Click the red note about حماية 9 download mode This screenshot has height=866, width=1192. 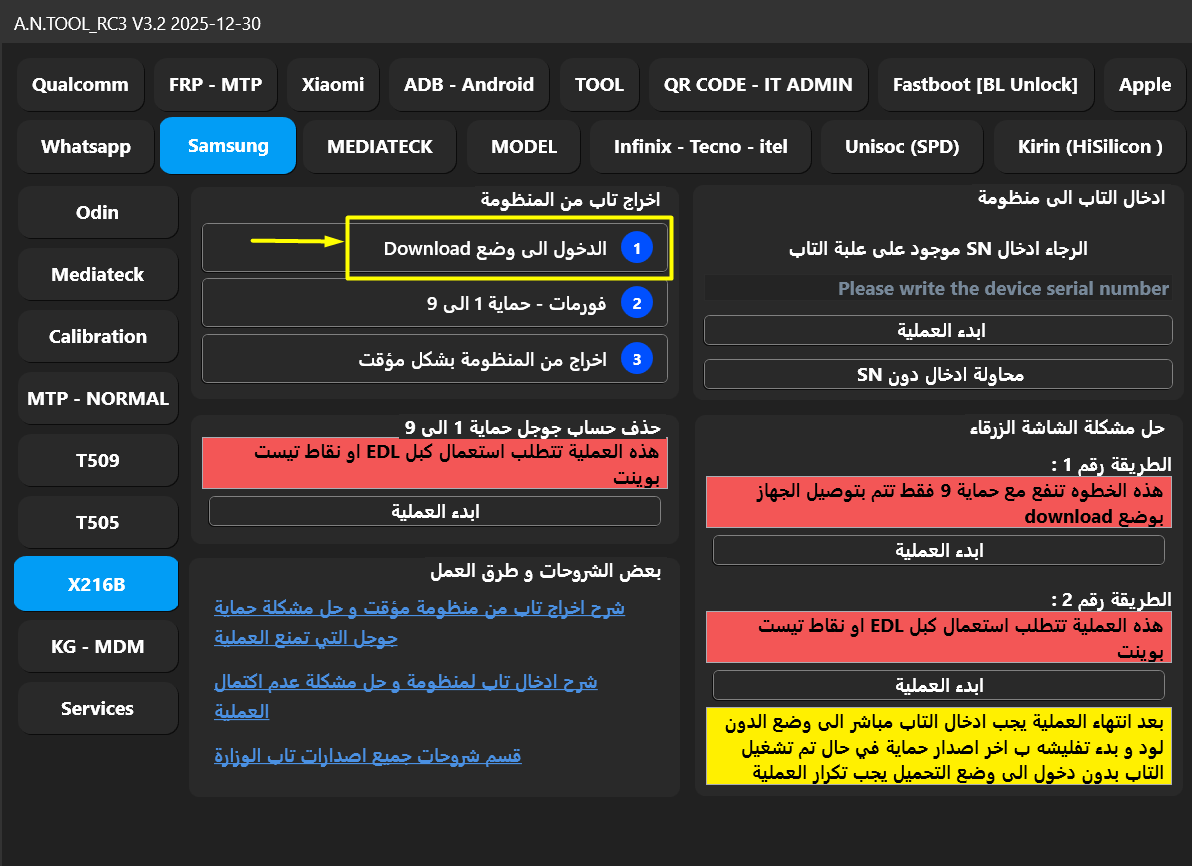coord(939,503)
